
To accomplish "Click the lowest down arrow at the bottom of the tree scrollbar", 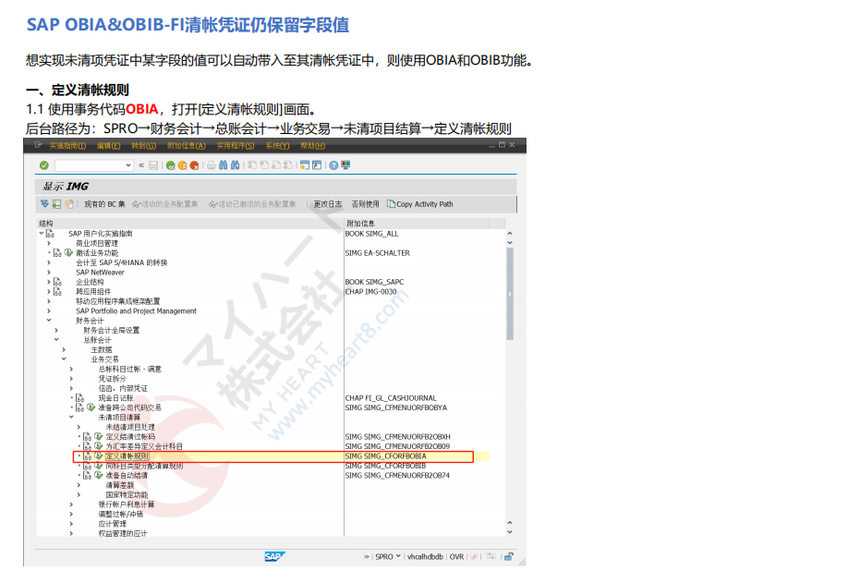I will 510,531.
